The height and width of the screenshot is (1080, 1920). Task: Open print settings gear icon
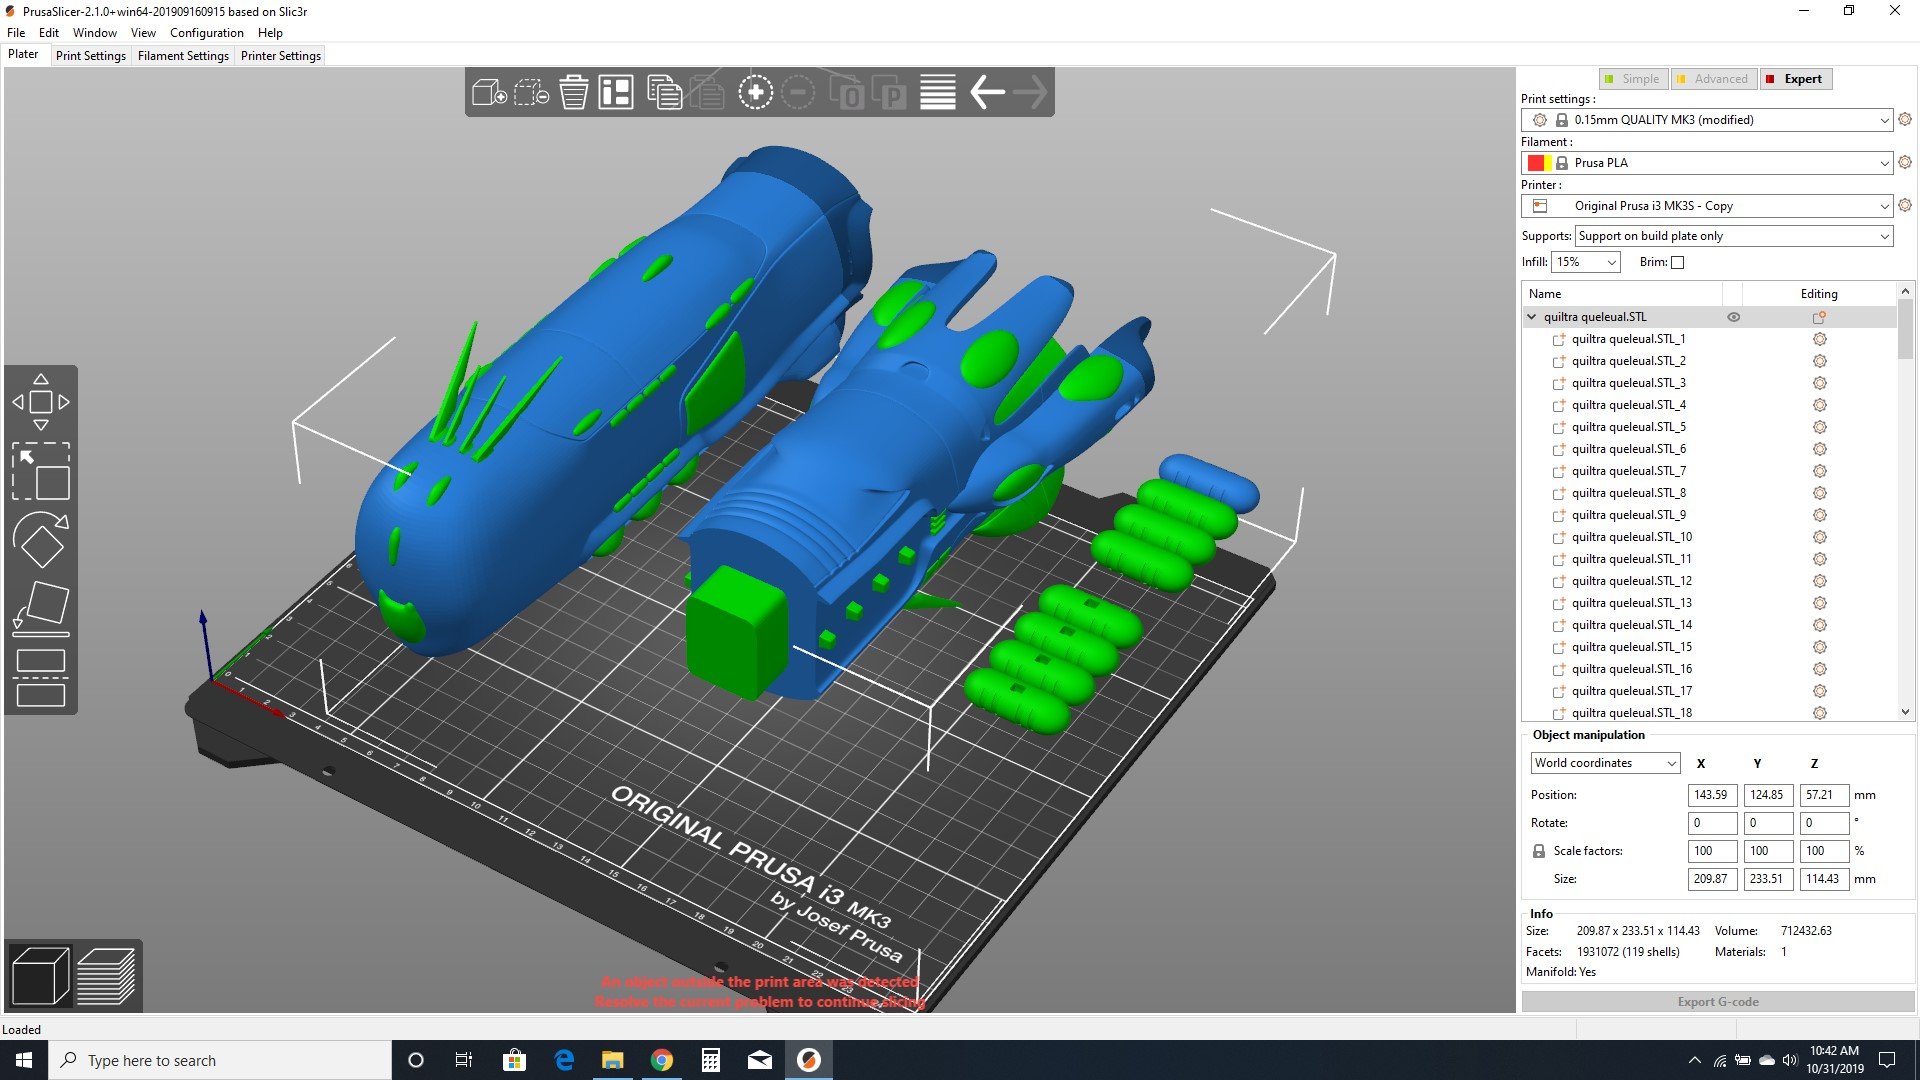1905,119
